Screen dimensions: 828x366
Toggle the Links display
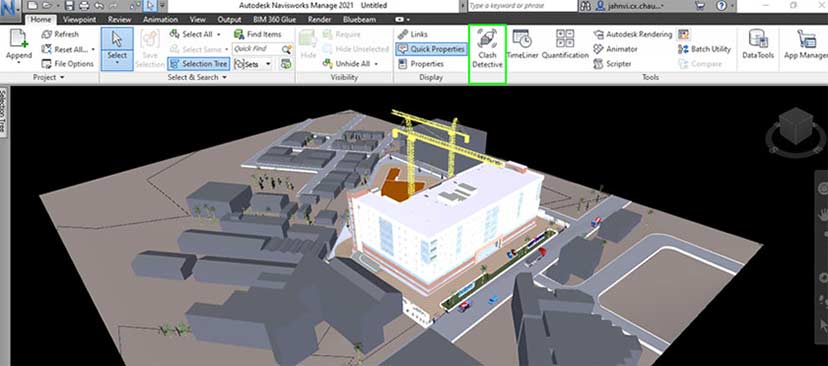coord(413,34)
